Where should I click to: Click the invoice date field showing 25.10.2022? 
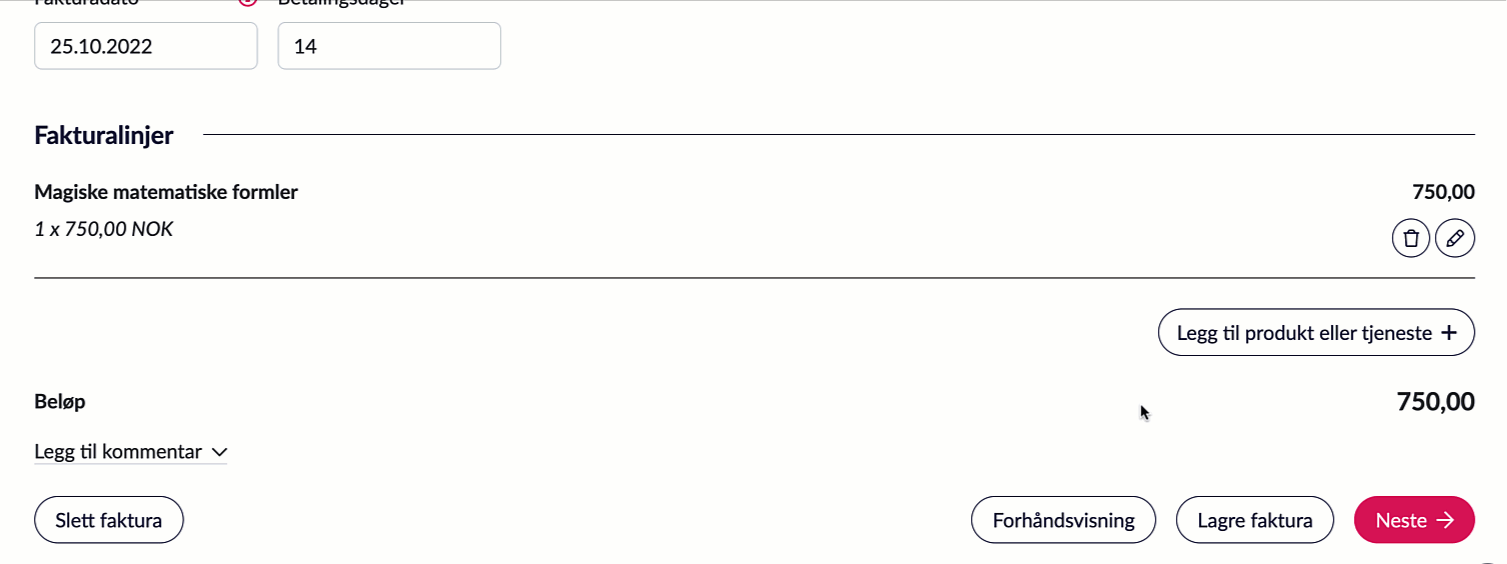click(x=146, y=46)
